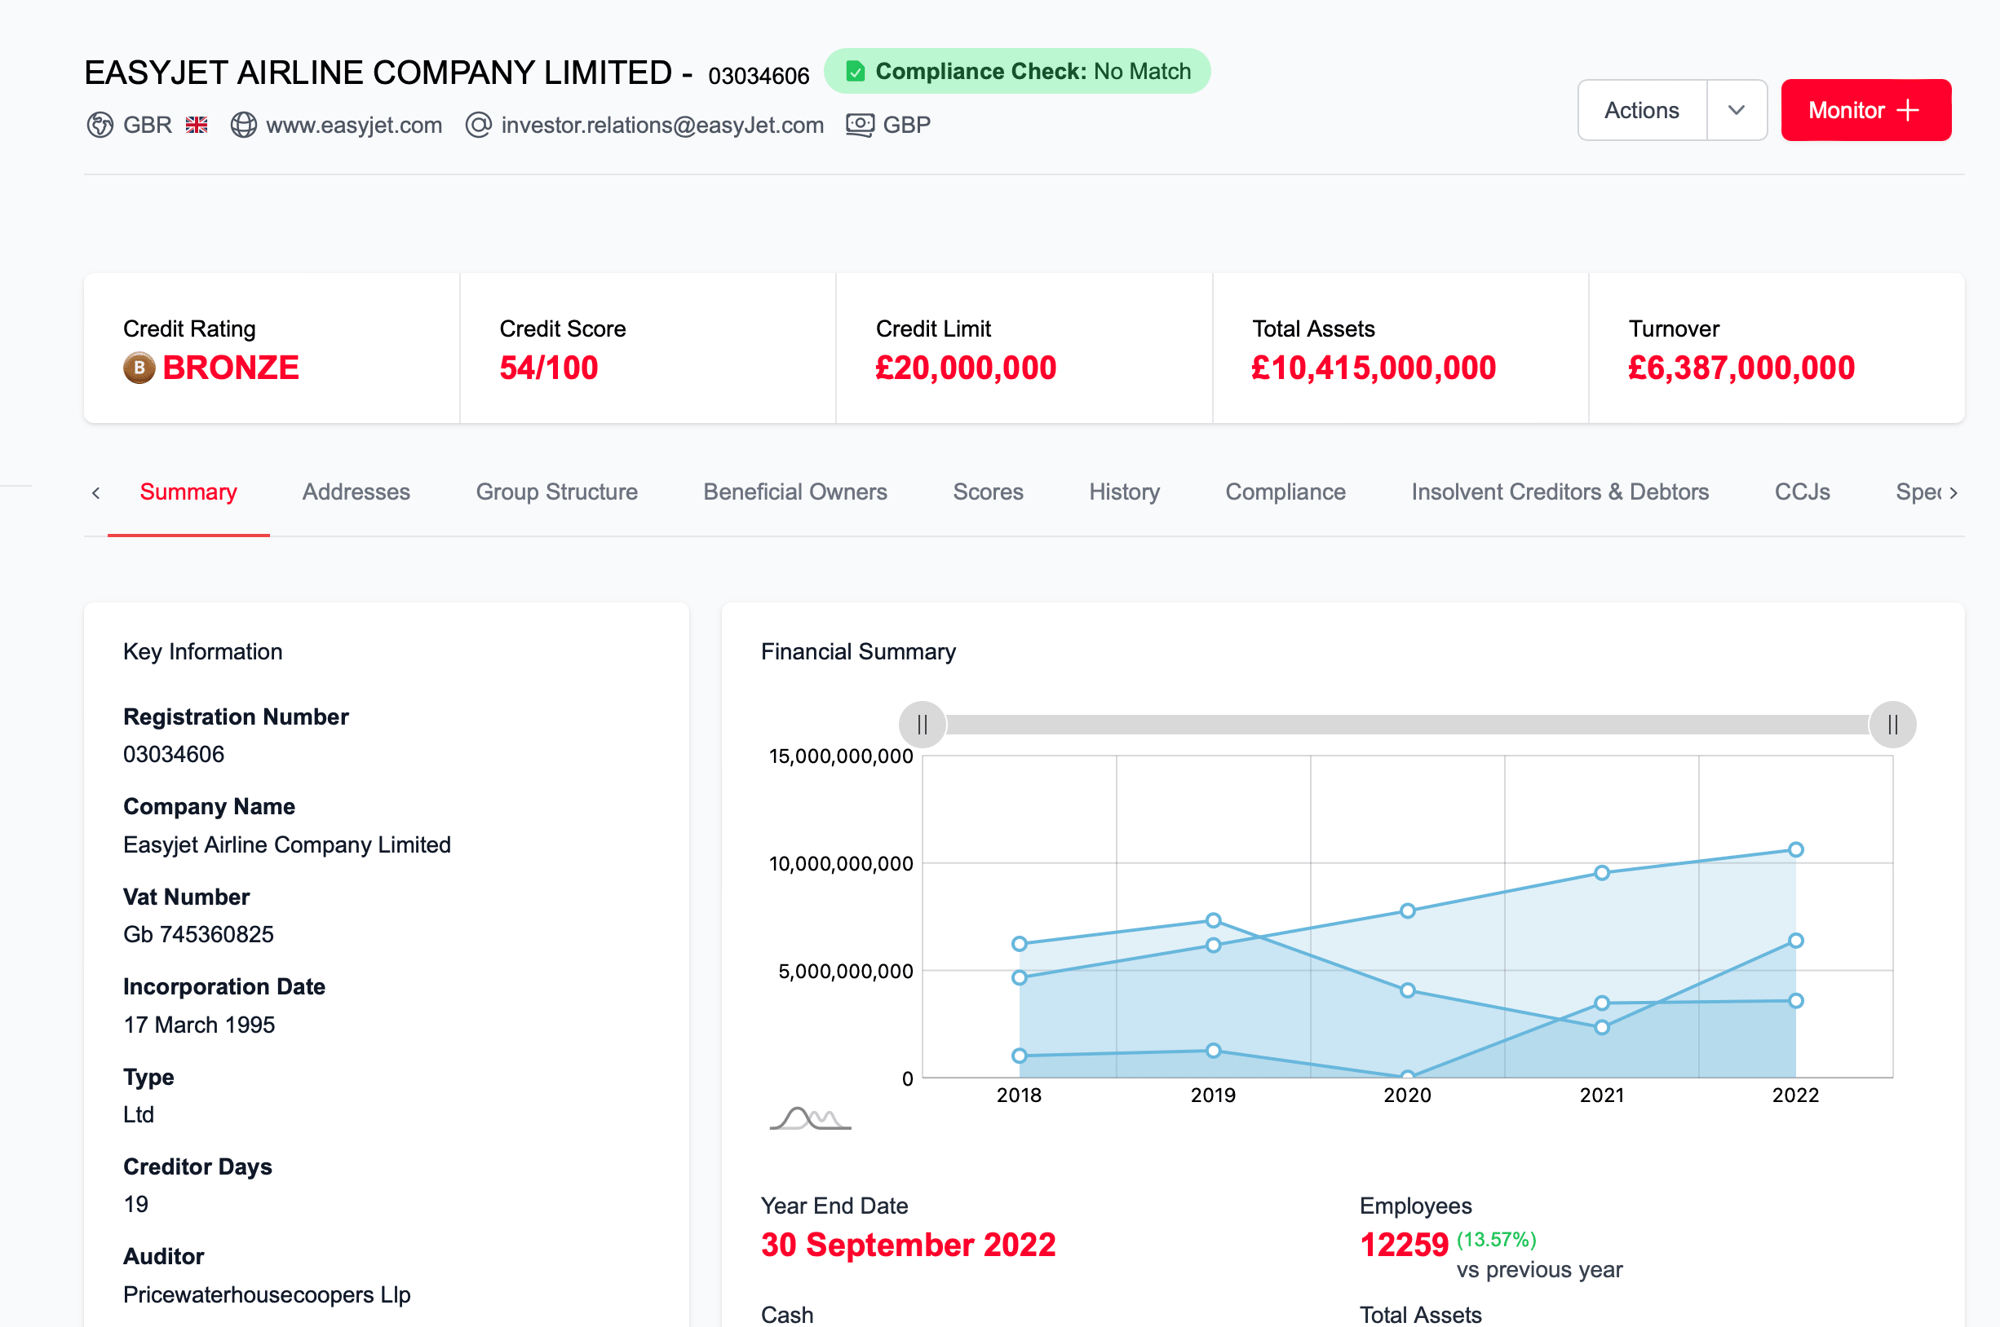The image size is (2000, 1327).
Task: Open Insolvent Creditors & Debtors tab
Action: coord(1560,492)
